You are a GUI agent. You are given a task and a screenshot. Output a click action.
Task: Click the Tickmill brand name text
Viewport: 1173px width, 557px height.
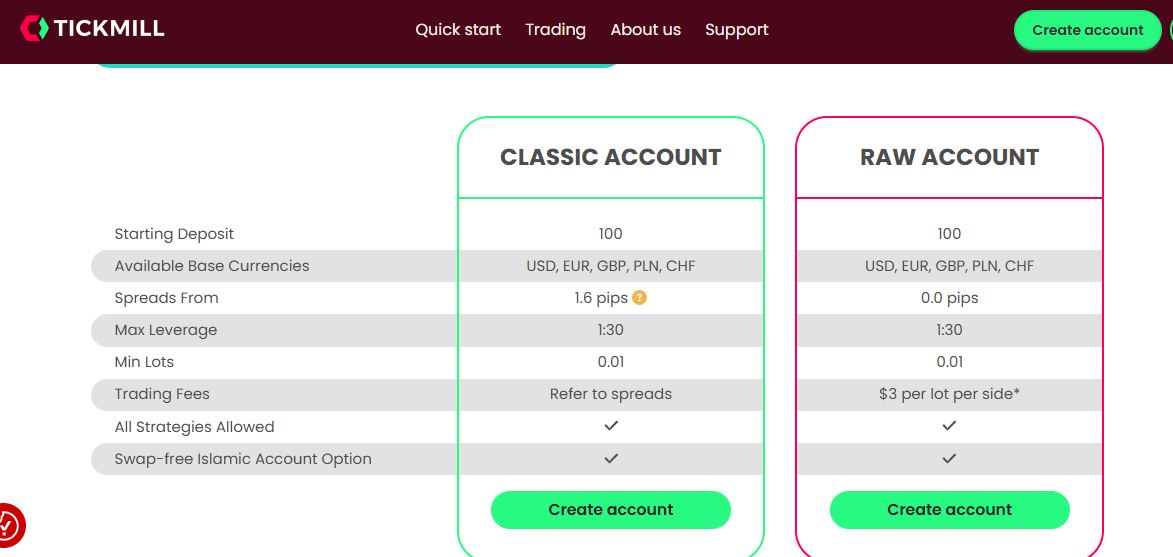click(109, 29)
